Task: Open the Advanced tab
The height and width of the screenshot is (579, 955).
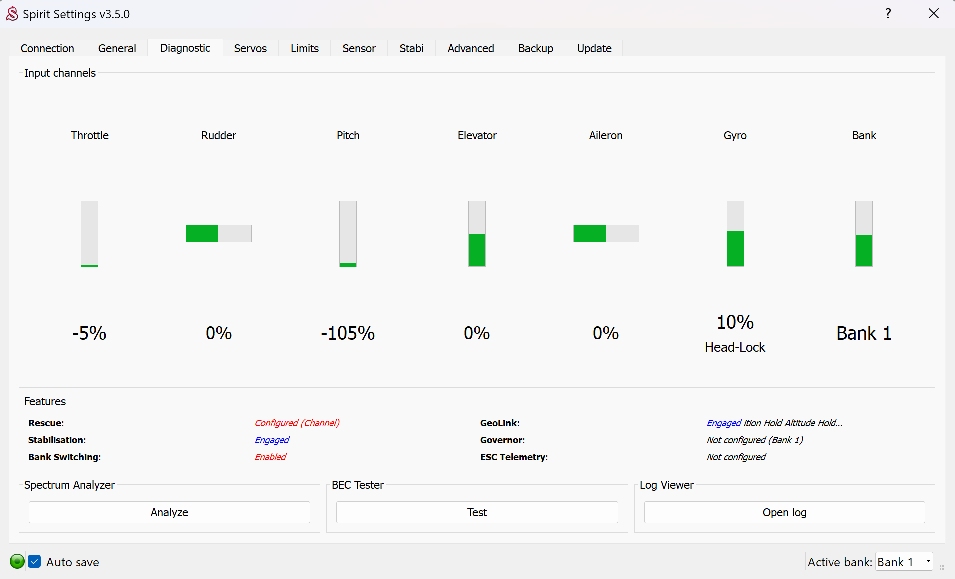Action: click(470, 48)
